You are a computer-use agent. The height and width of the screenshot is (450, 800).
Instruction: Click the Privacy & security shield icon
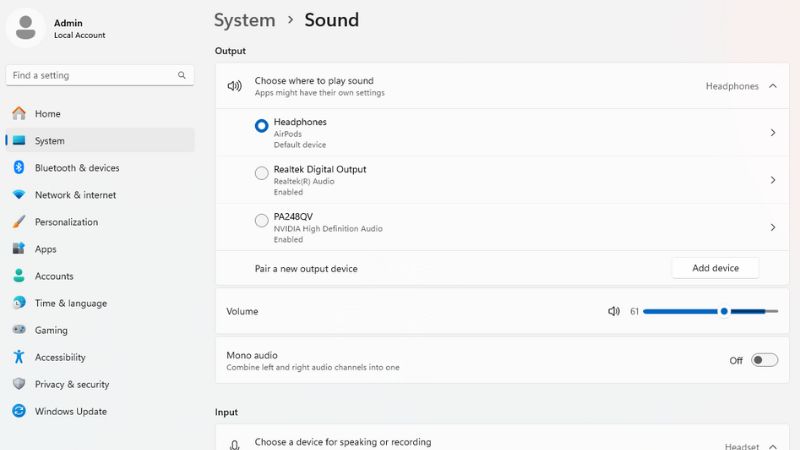(19, 384)
